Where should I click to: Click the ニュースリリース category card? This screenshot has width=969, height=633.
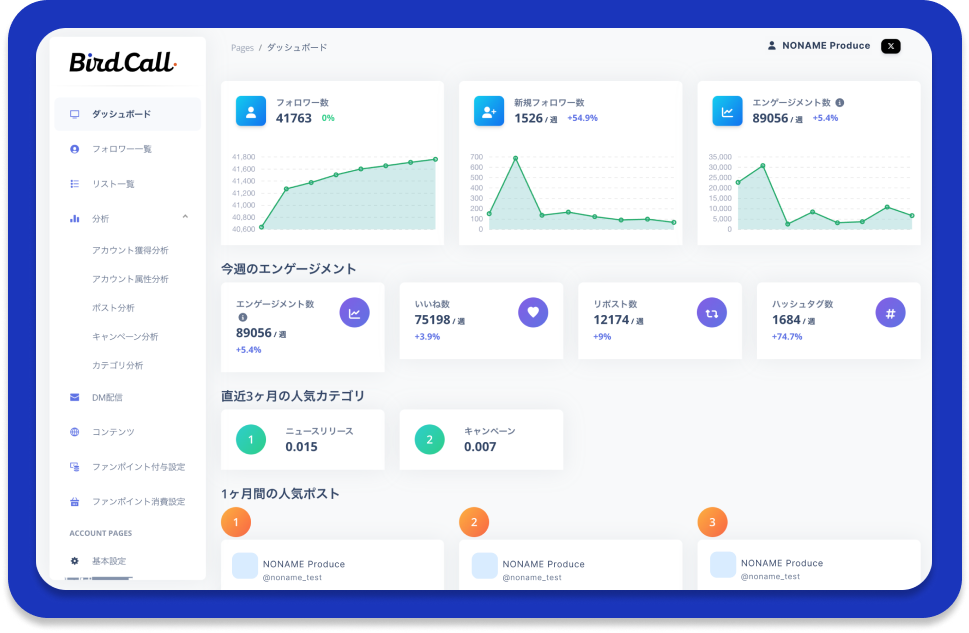(302, 439)
